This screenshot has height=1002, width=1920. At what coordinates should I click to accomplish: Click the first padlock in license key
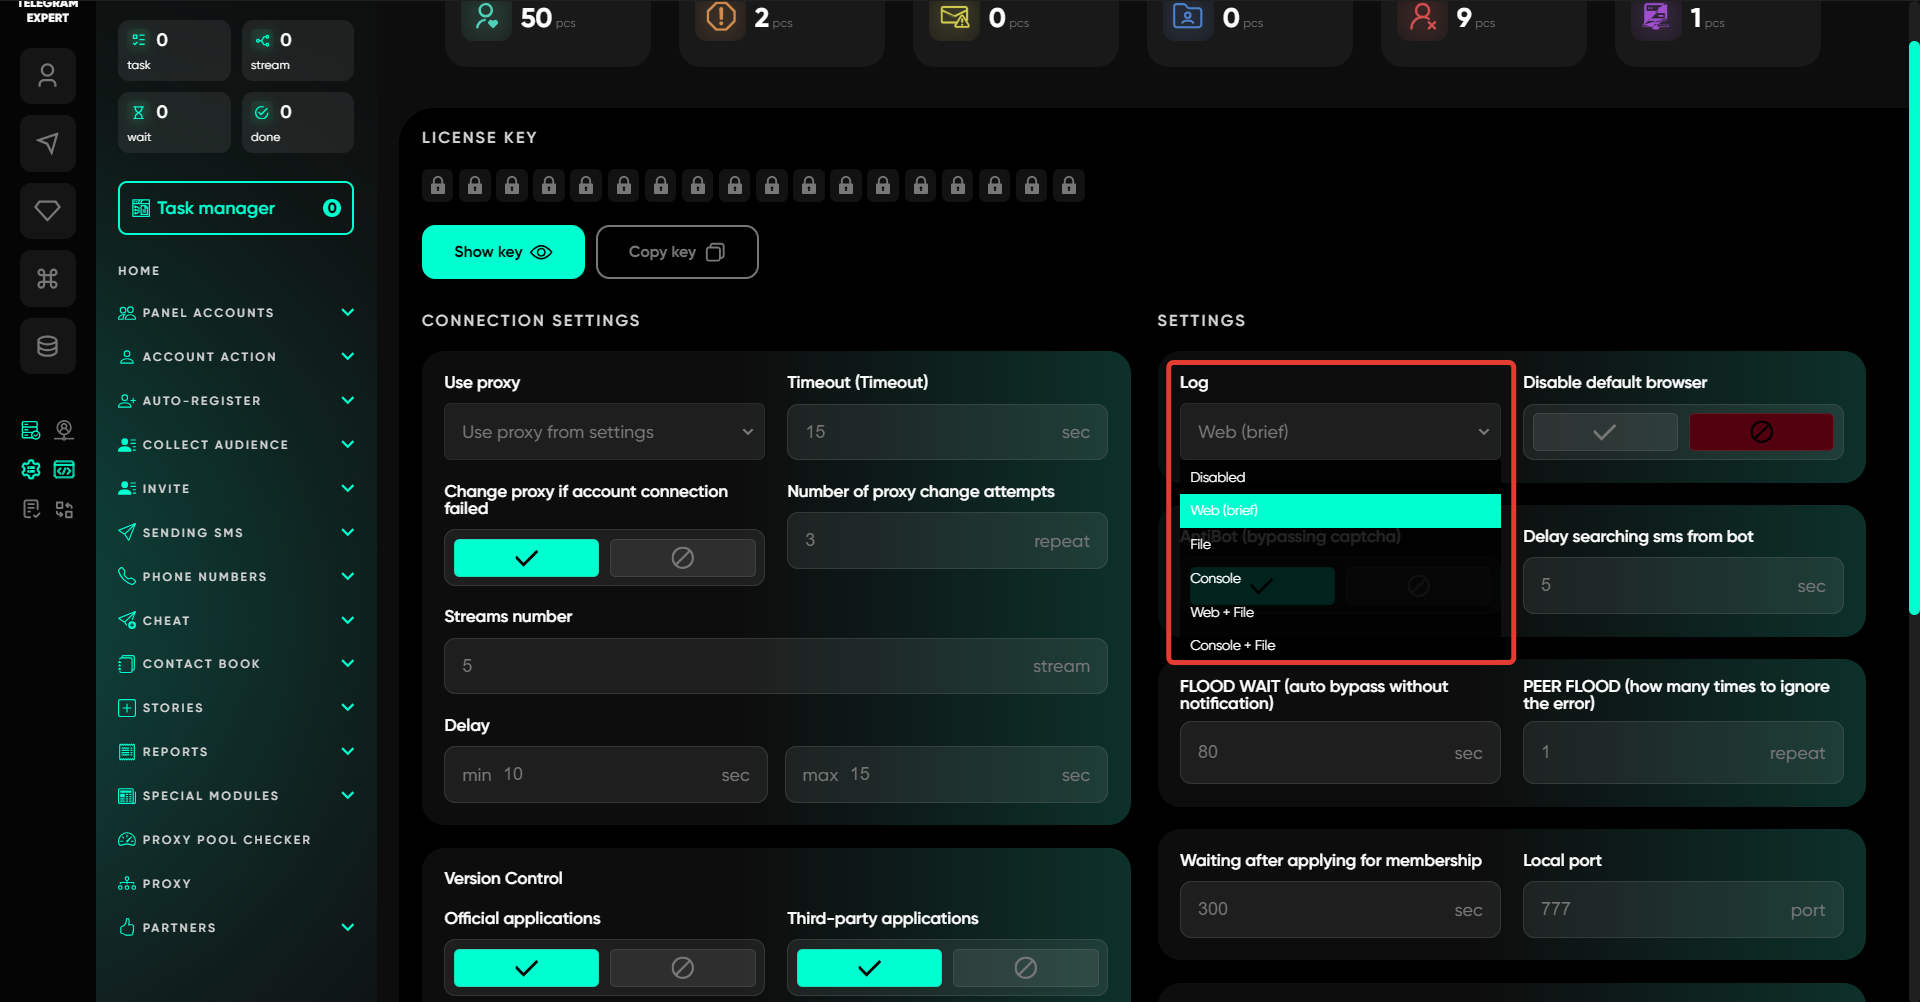point(438,186)
